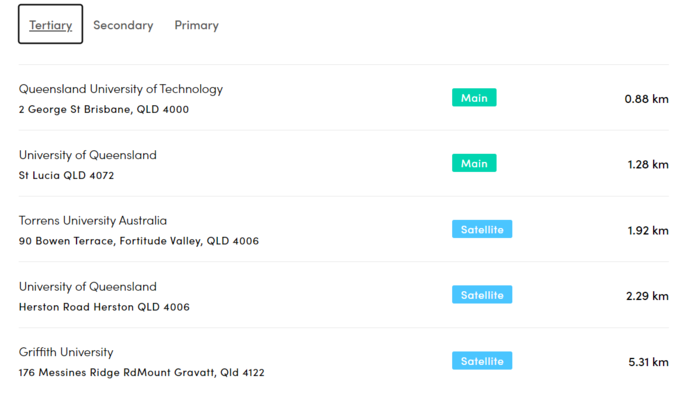680x400 pixels.
Task: Click Satellite badge for Torrens University
Action: (x=481, y=229)
